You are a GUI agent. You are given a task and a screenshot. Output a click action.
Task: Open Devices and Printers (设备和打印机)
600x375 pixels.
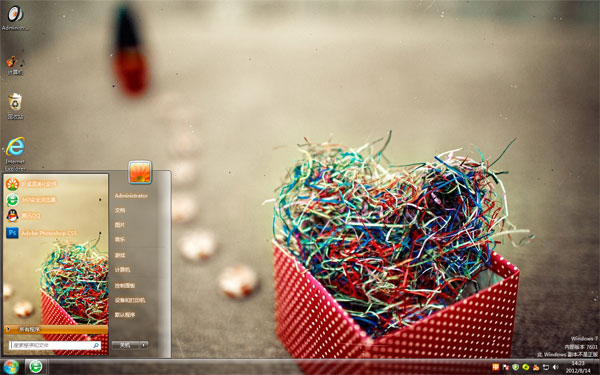(x=130, y=300)
